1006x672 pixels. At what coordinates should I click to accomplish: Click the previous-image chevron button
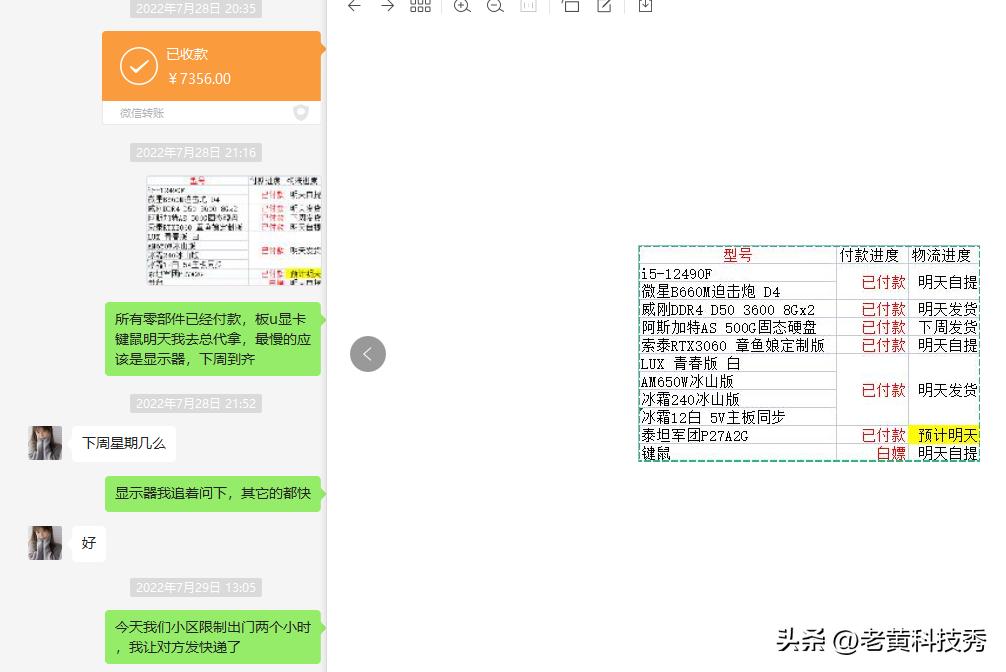pyautogui.click(x=367, y=354)
